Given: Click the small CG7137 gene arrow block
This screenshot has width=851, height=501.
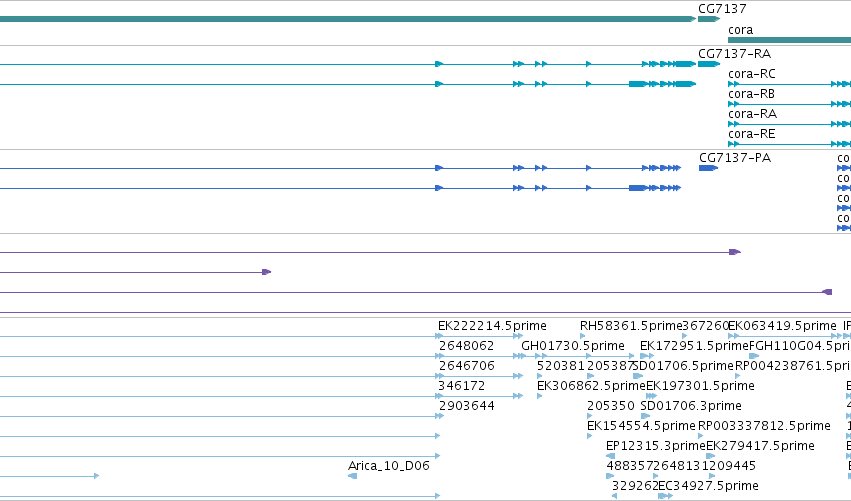Looking at the screenshot, I should 708,19.
